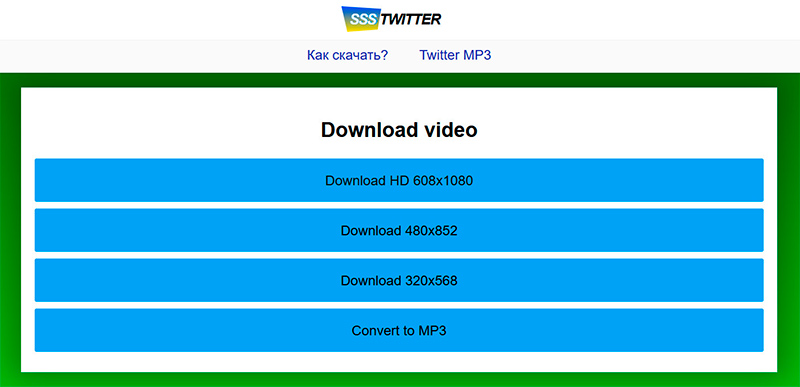This screenshot has width=800, height=387.
Task: Click the TWITTER wordmark in the header
Action: tap(411, 19)
